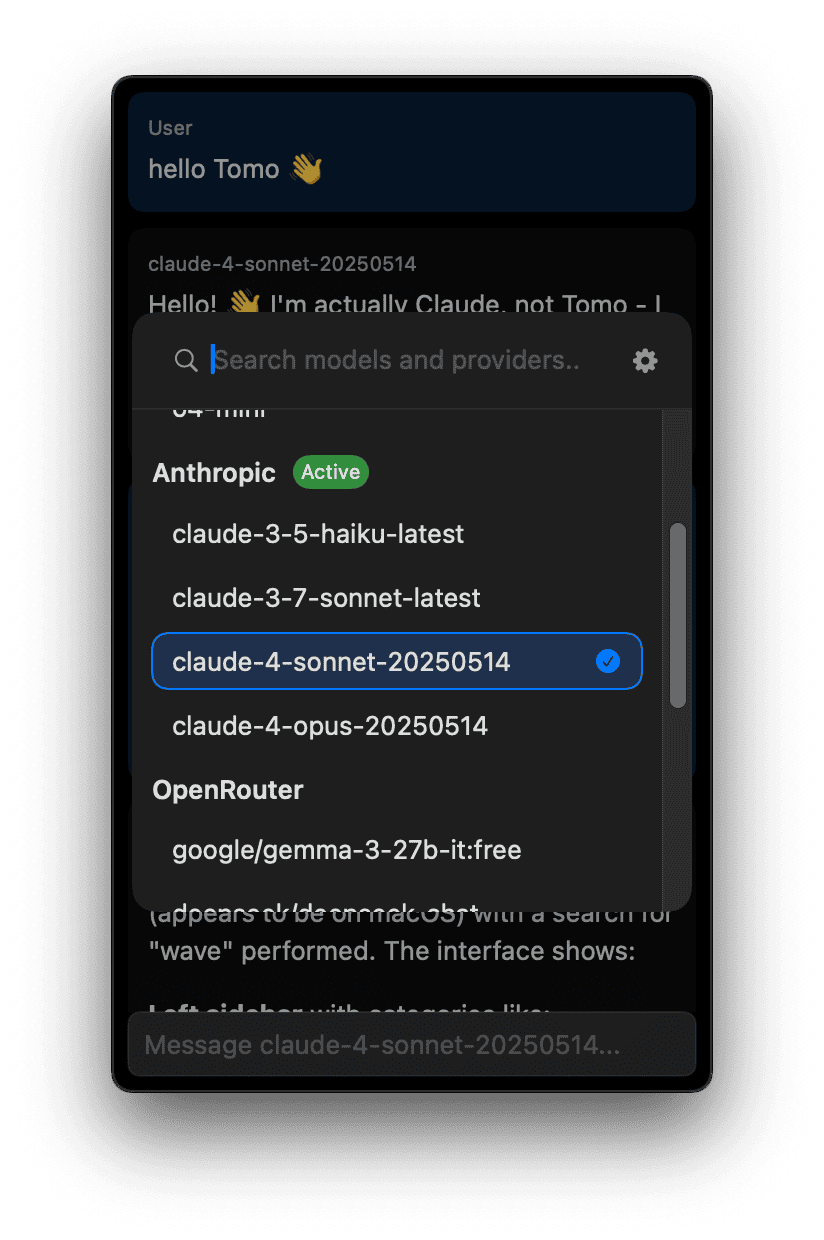Click the green Active badge
824x1240 pixels.
pyautogui.click(x=330, y=472)
